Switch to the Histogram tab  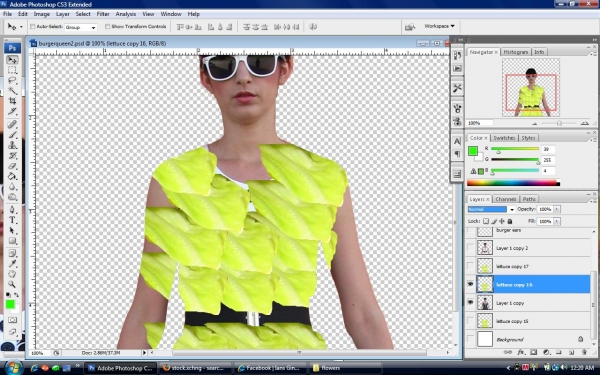pos(516,52)
